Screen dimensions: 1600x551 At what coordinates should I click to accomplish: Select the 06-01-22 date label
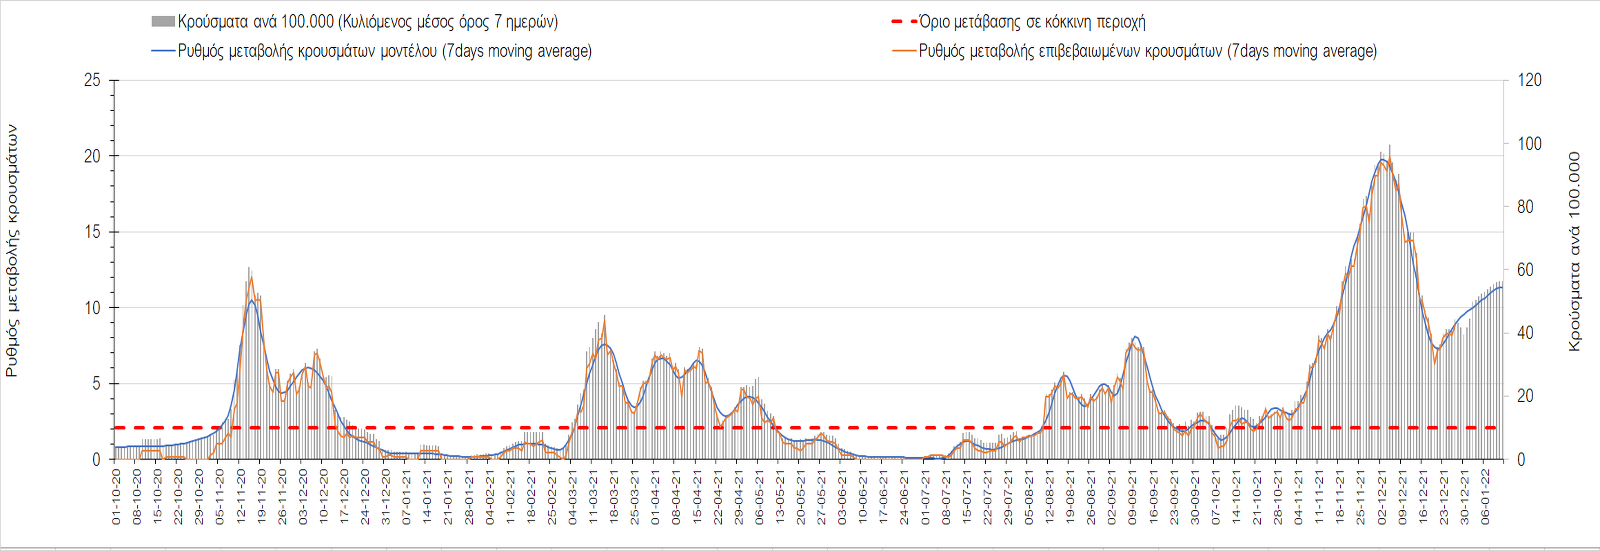[1485, 498]
